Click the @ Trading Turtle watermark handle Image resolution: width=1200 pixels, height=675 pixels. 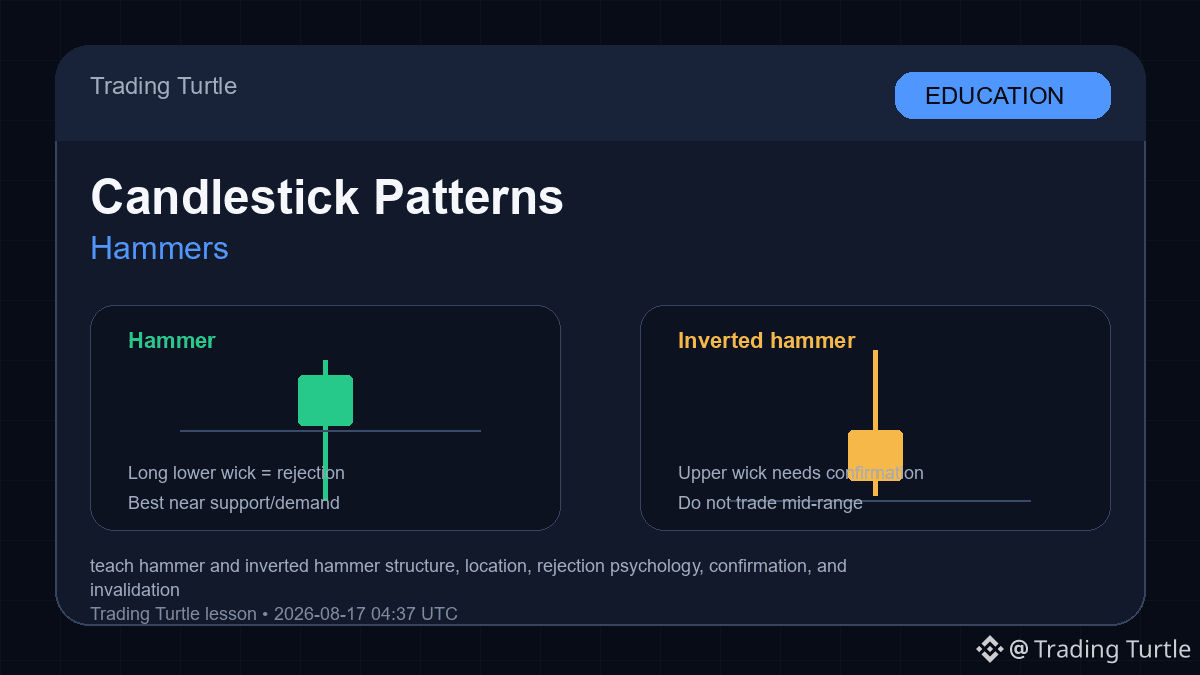1100,649
